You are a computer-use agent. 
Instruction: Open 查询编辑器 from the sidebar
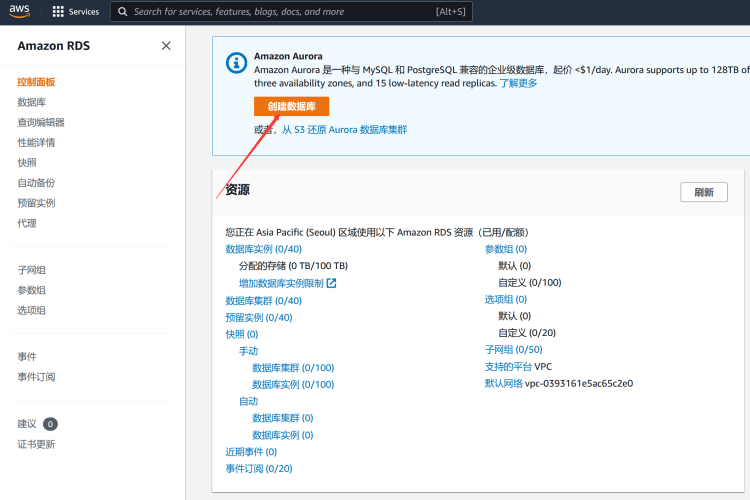tap(41, 122)
